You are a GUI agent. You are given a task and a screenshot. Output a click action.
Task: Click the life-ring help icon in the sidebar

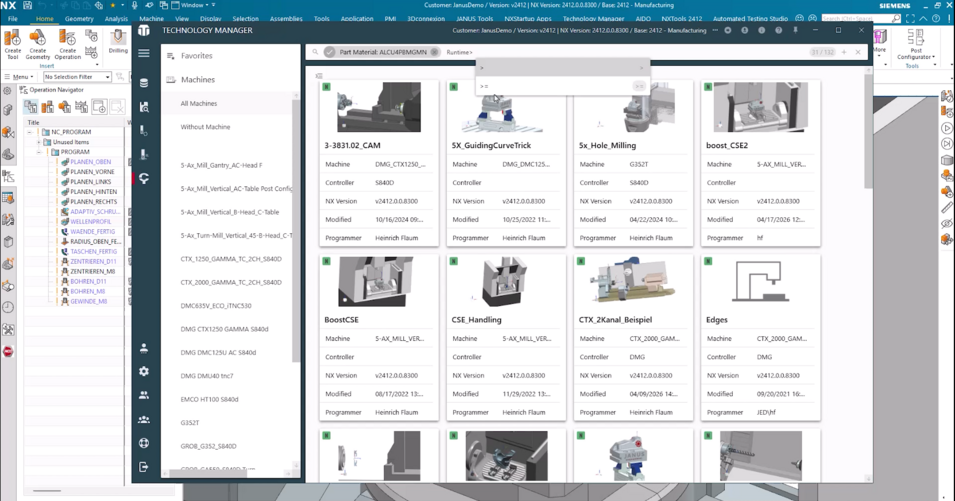click(x=144, y=443)
